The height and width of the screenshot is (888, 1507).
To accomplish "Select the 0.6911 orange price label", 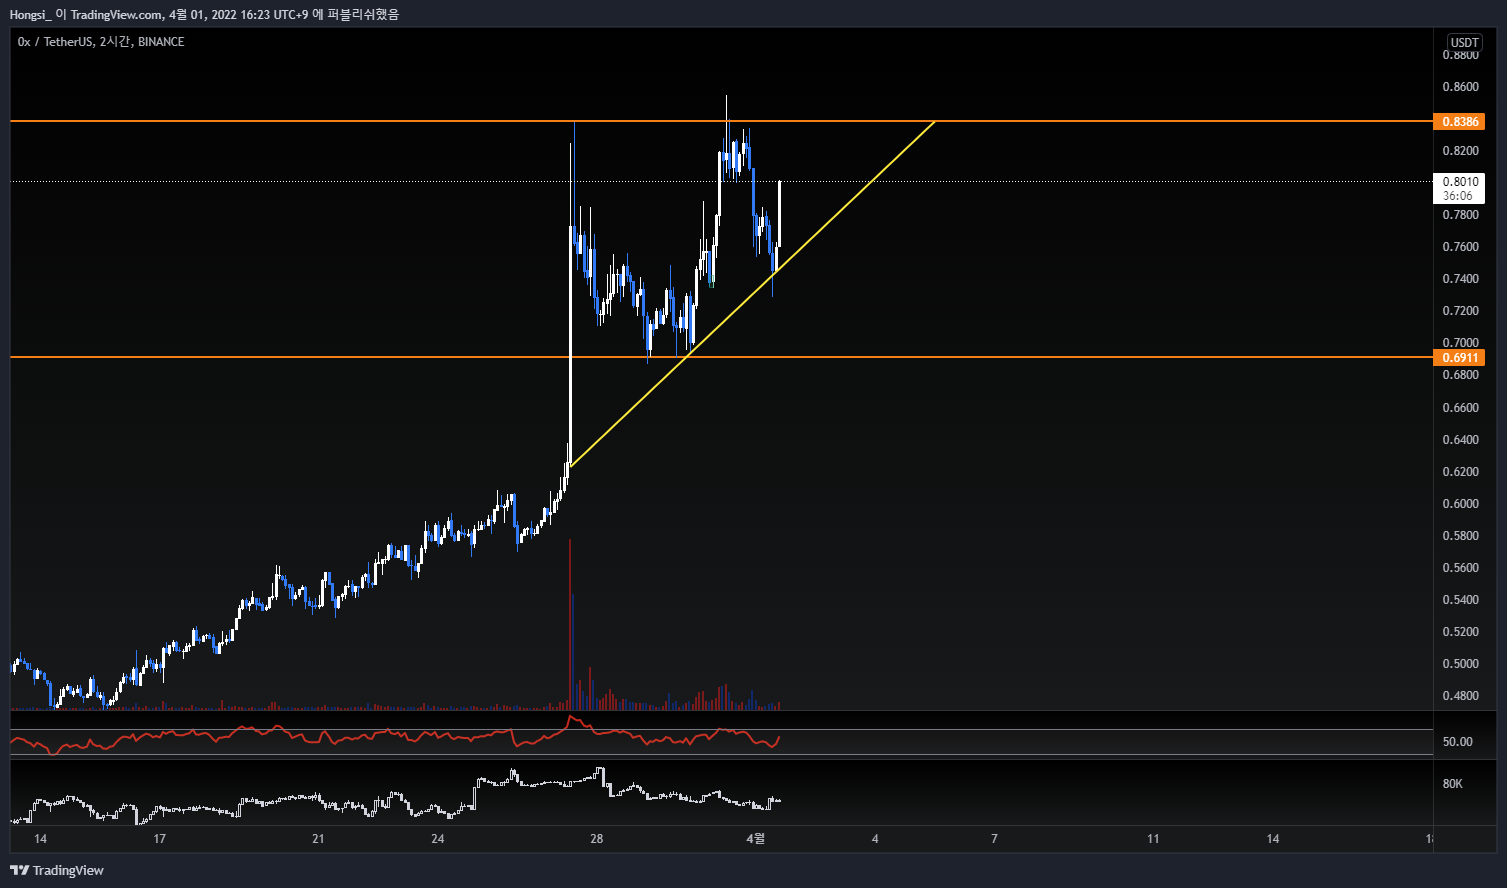I will tap(1459, 357).
